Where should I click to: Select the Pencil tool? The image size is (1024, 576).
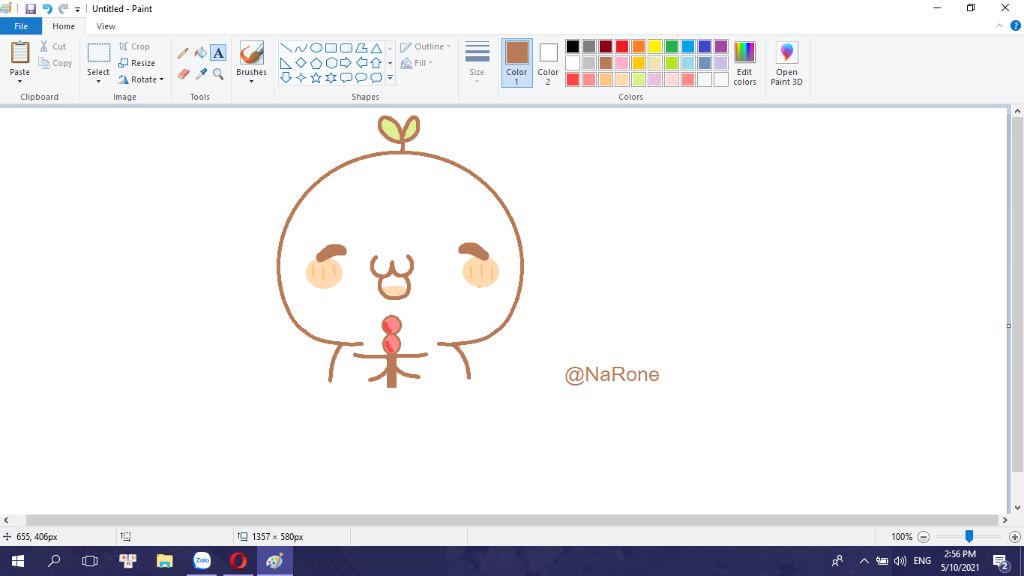[184, 53]
